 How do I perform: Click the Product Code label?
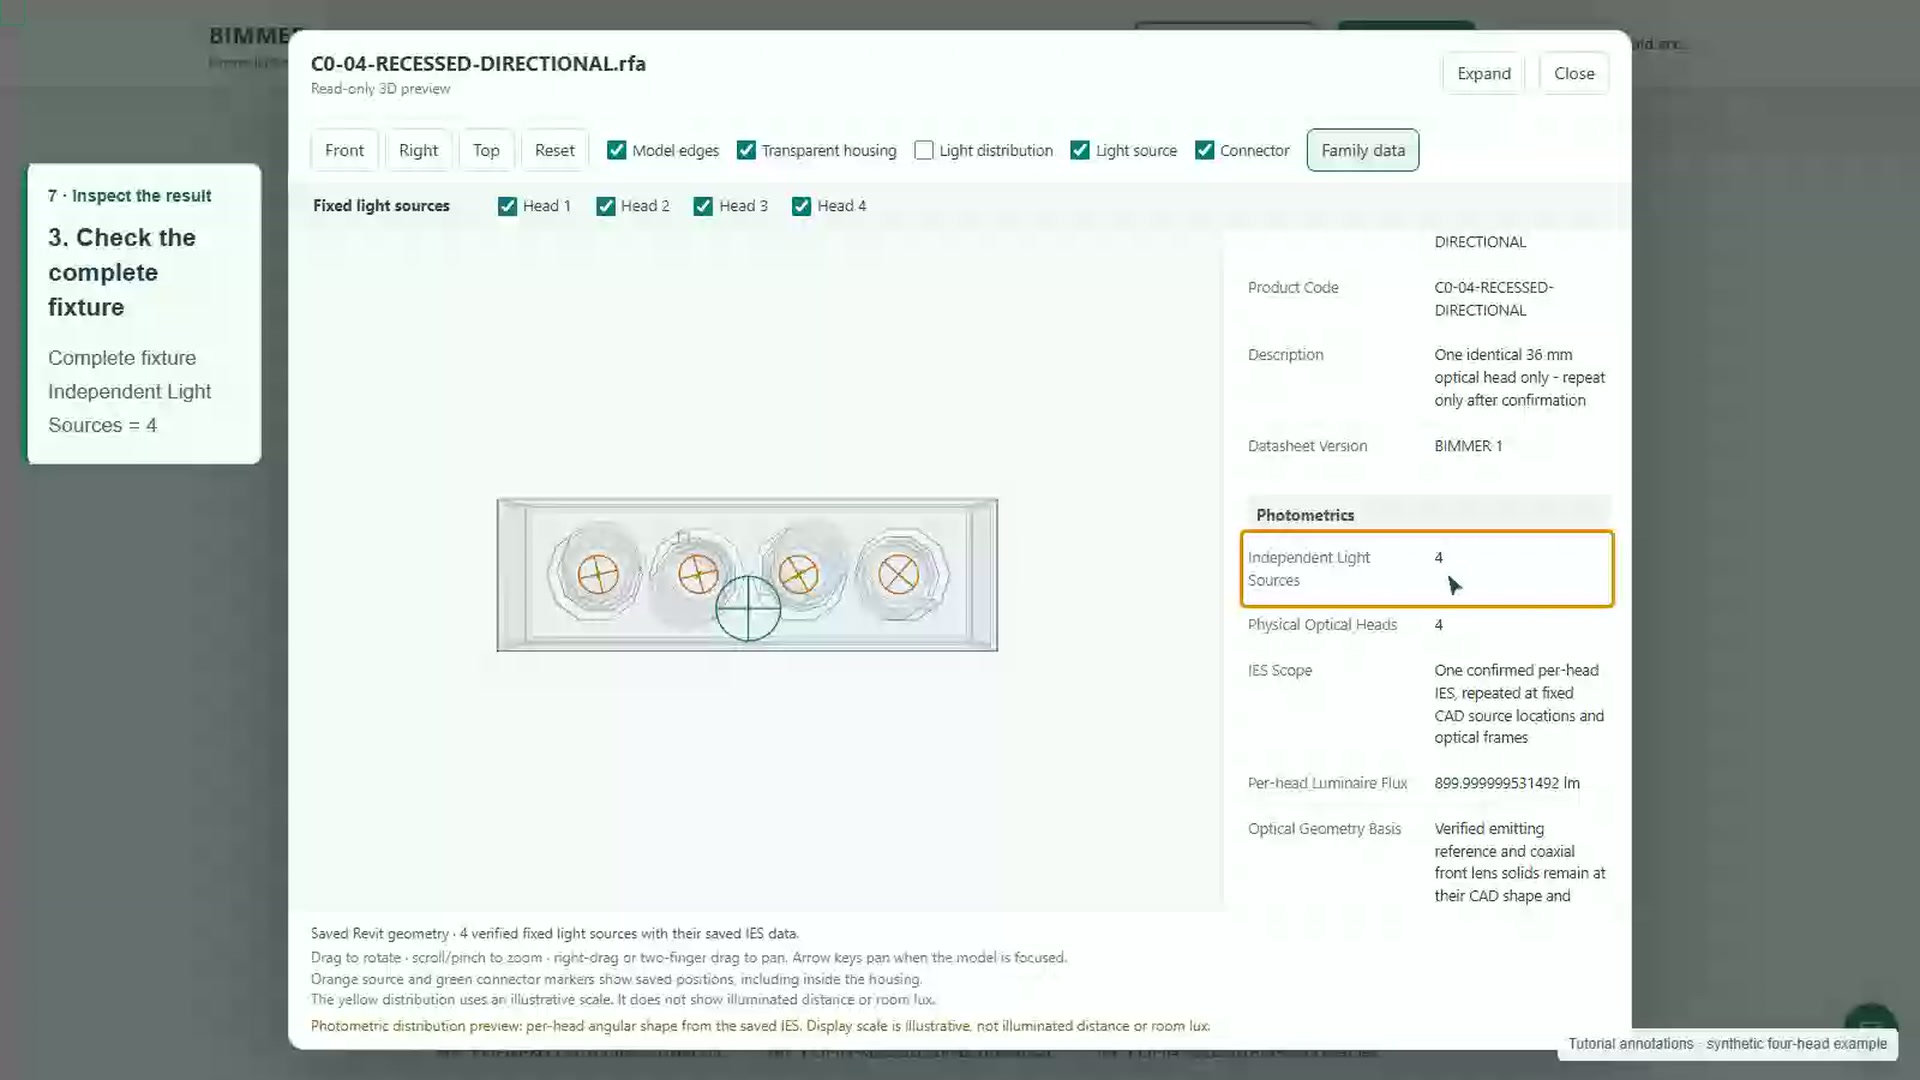click(x=1293, y=288)
